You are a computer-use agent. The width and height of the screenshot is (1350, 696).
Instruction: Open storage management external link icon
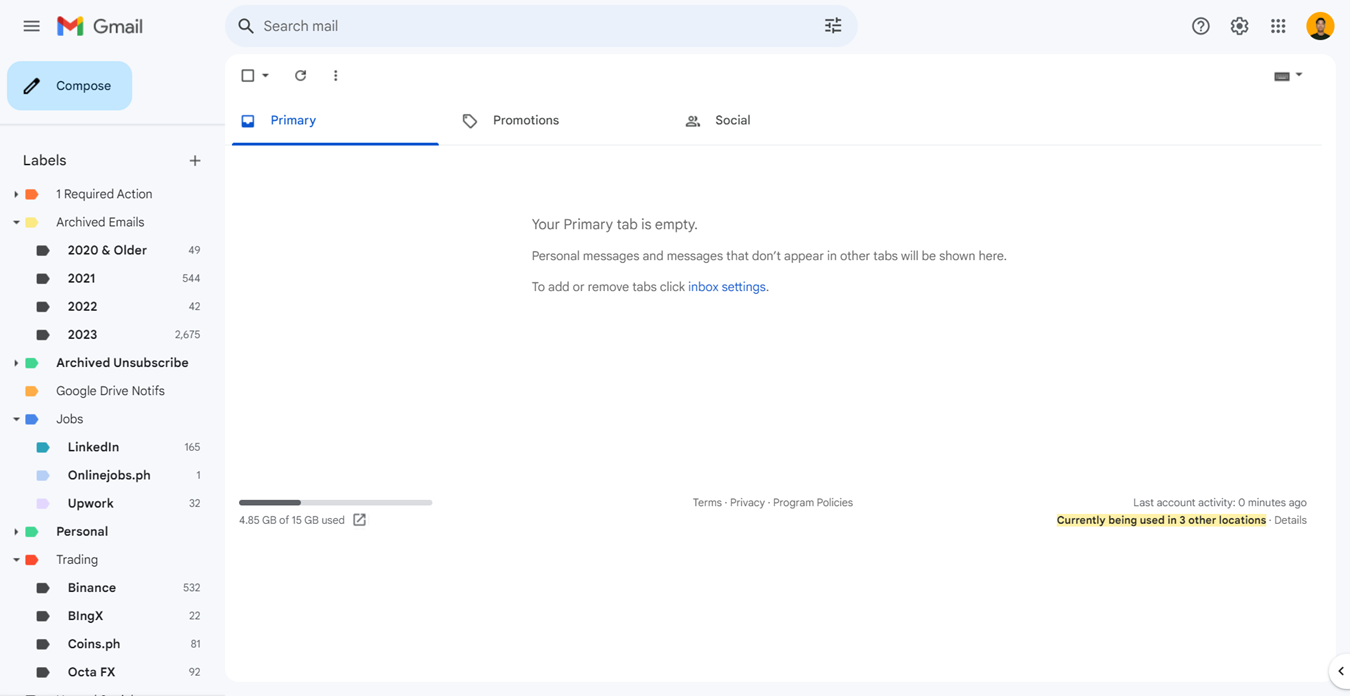click(360, 520)
